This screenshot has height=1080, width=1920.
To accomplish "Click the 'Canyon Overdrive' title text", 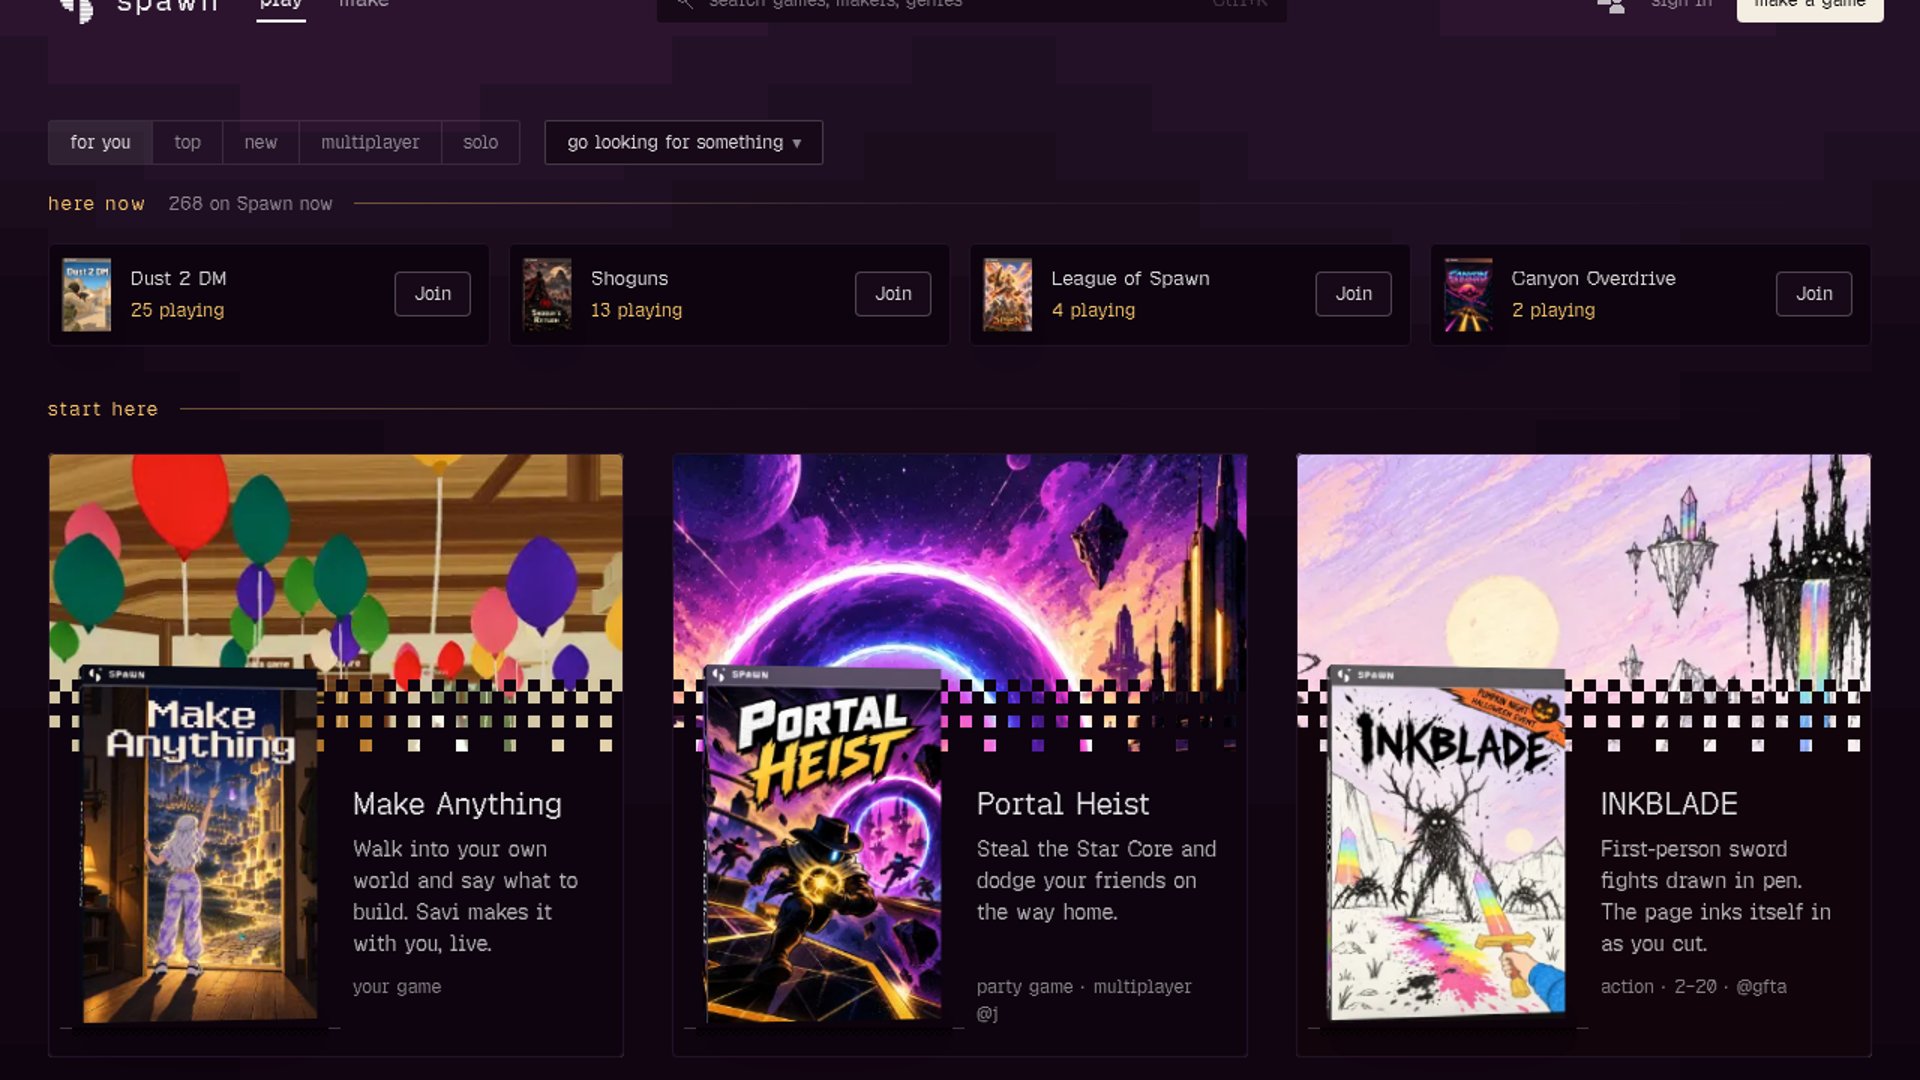I will [x=1593, y=278].
